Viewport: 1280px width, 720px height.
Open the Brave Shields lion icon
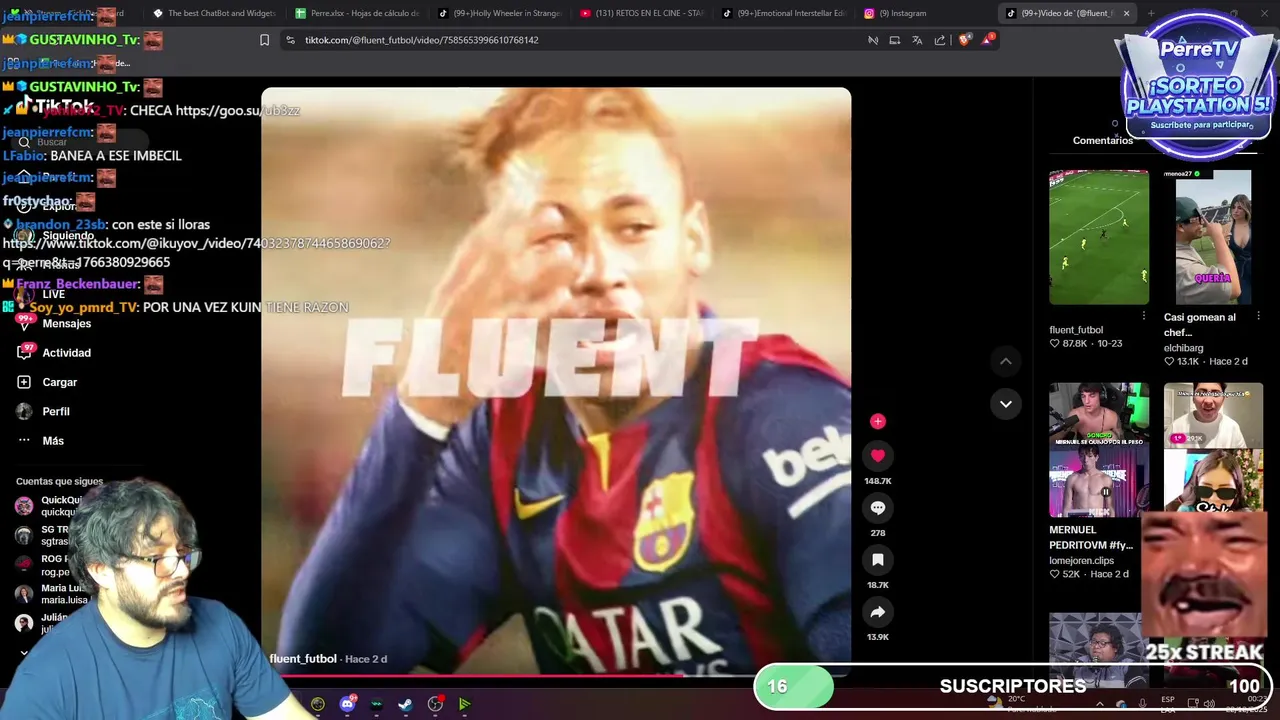coord(964,40)
